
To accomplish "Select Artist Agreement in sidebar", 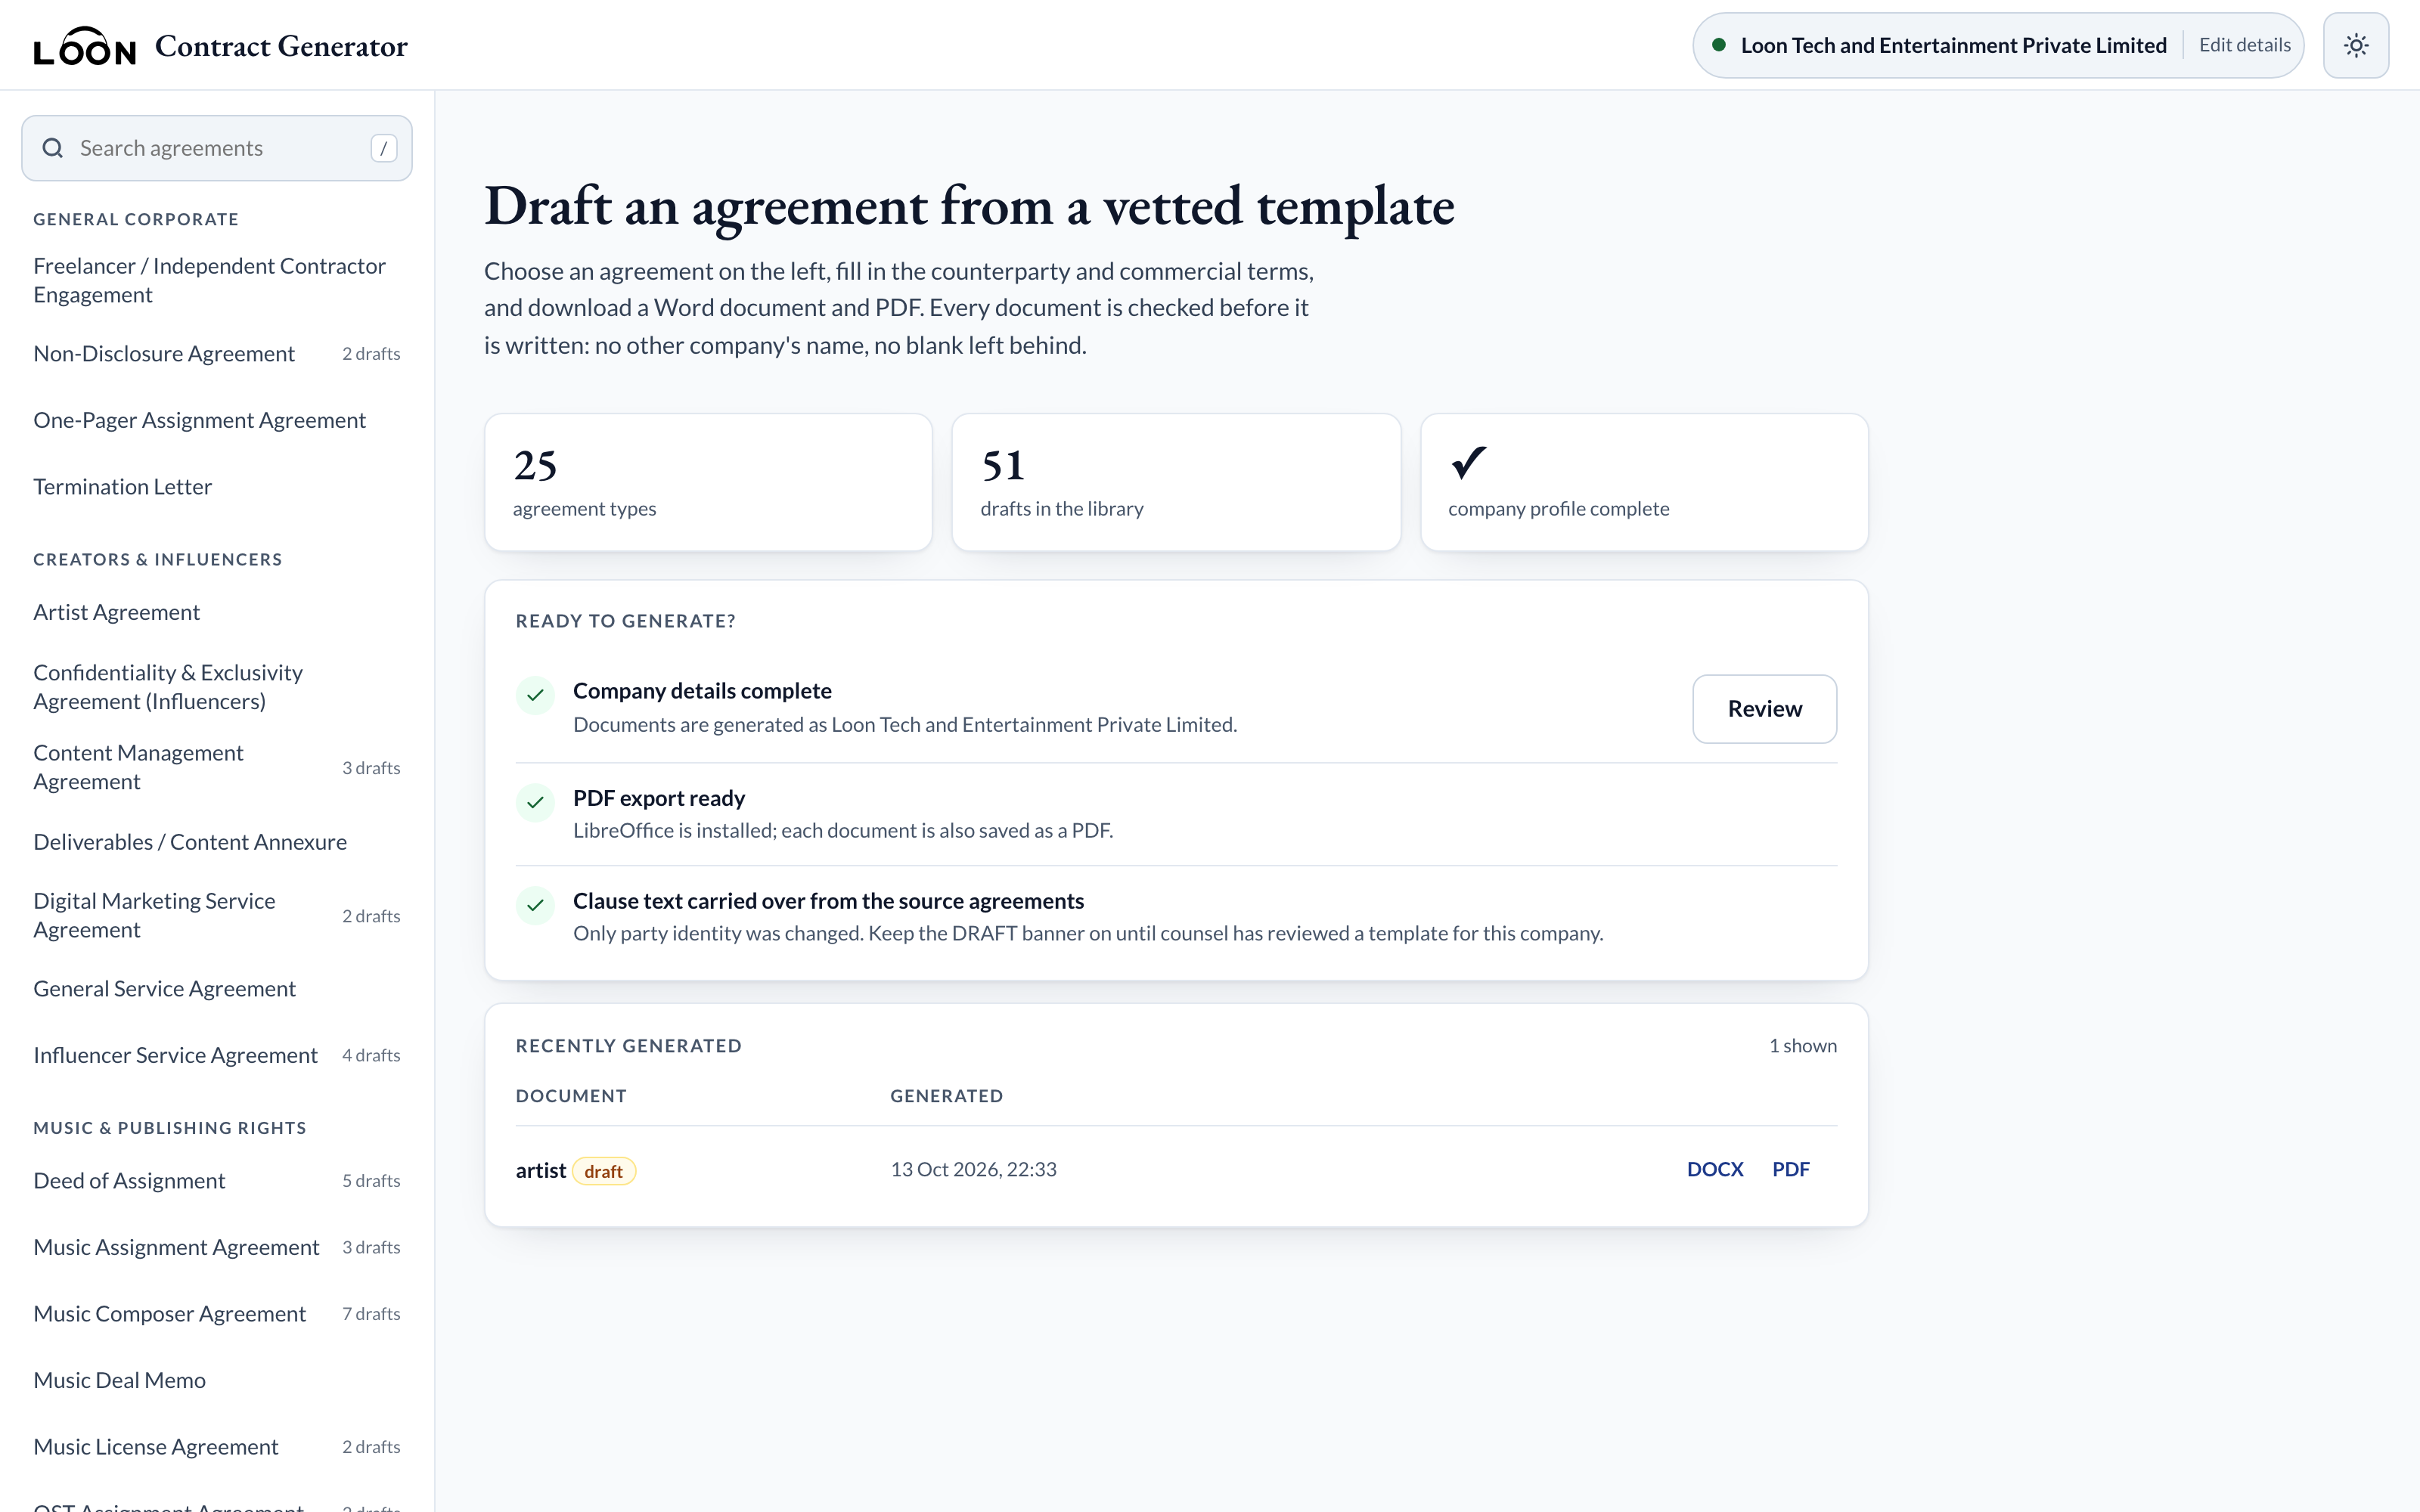I will click(217, 612).
